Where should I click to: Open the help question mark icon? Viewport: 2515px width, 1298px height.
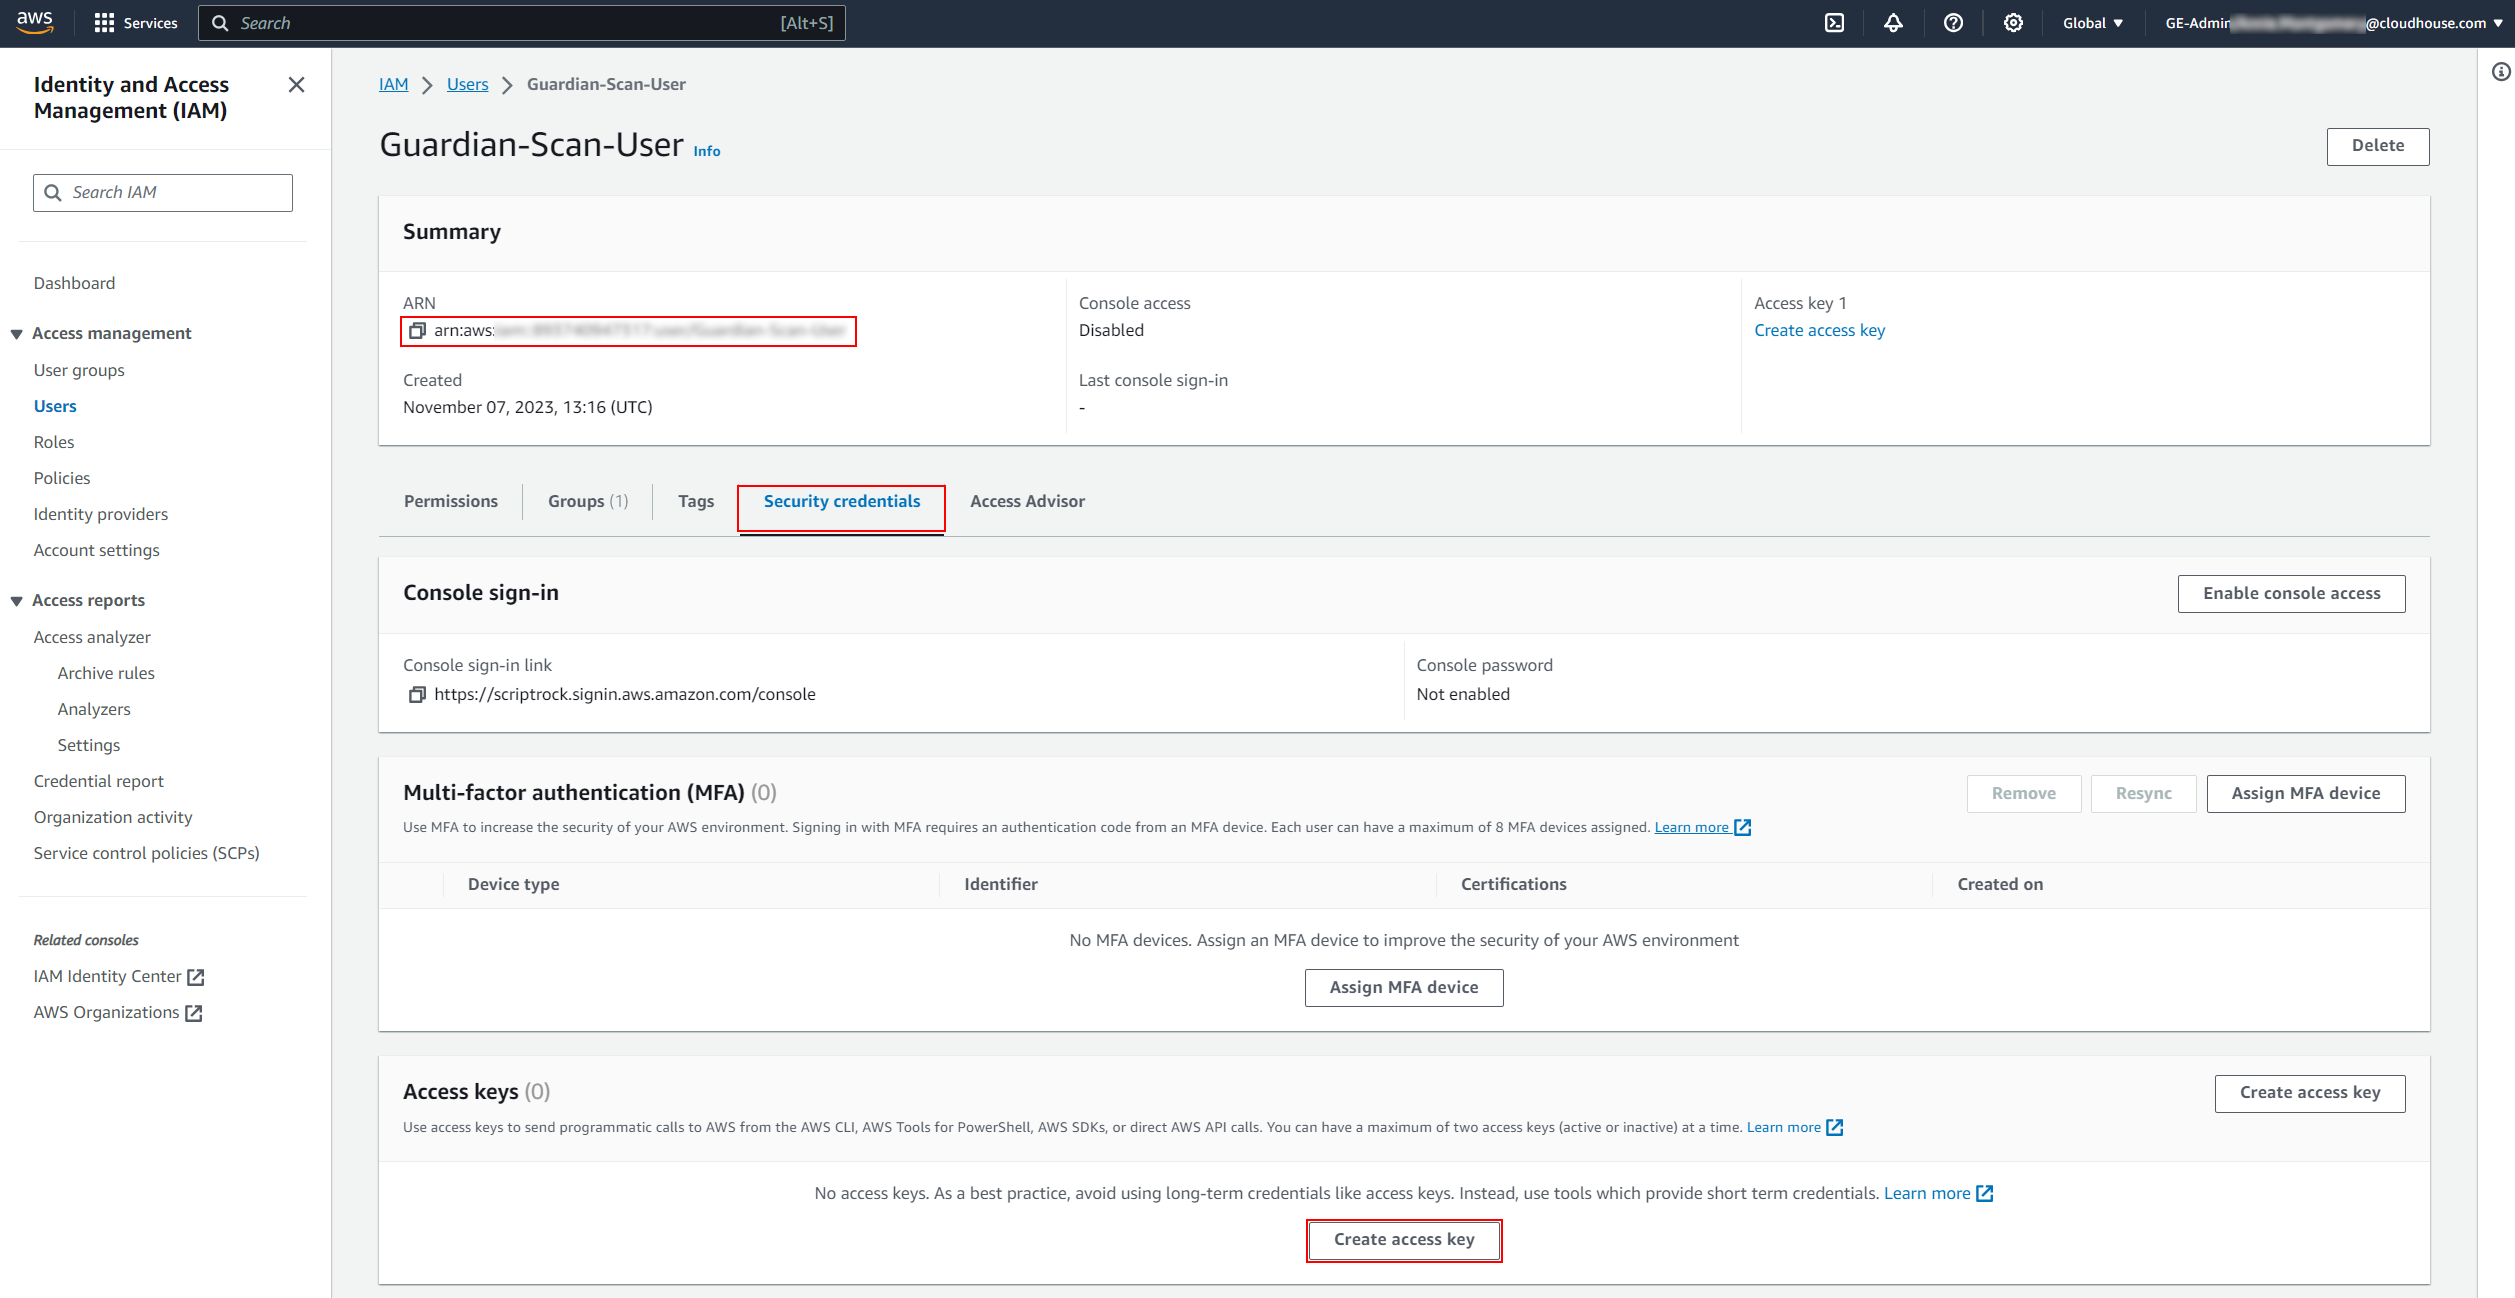(1953, 23)
